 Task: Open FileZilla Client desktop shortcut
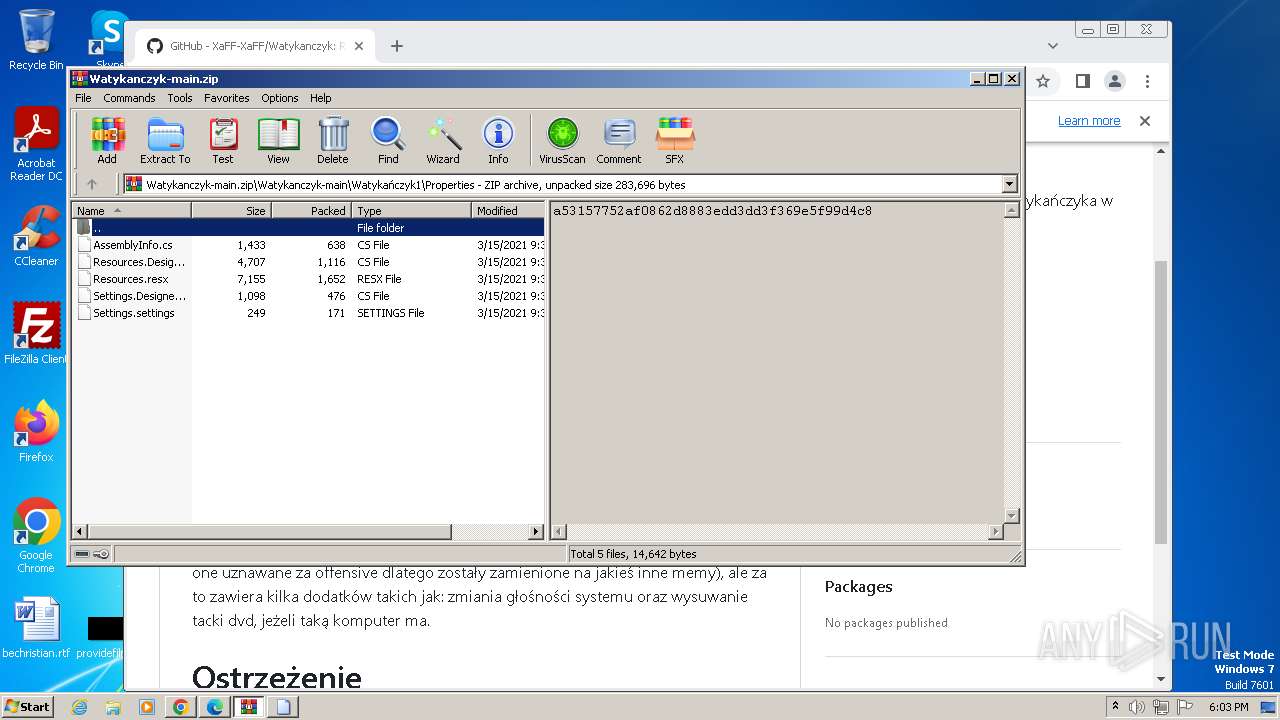tap(36, 334)
